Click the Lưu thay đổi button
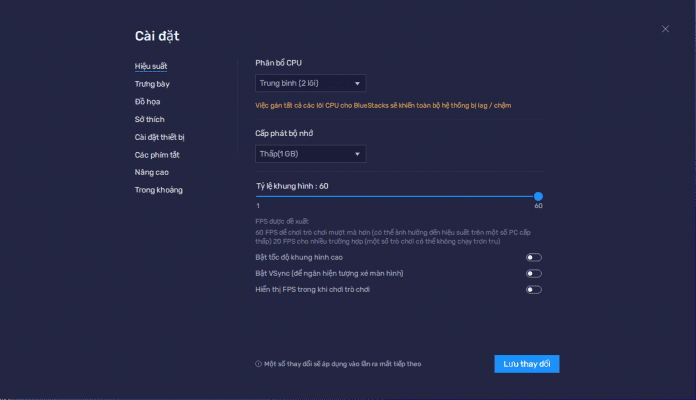Screen dimensions: 696x400 coord(526,364)
